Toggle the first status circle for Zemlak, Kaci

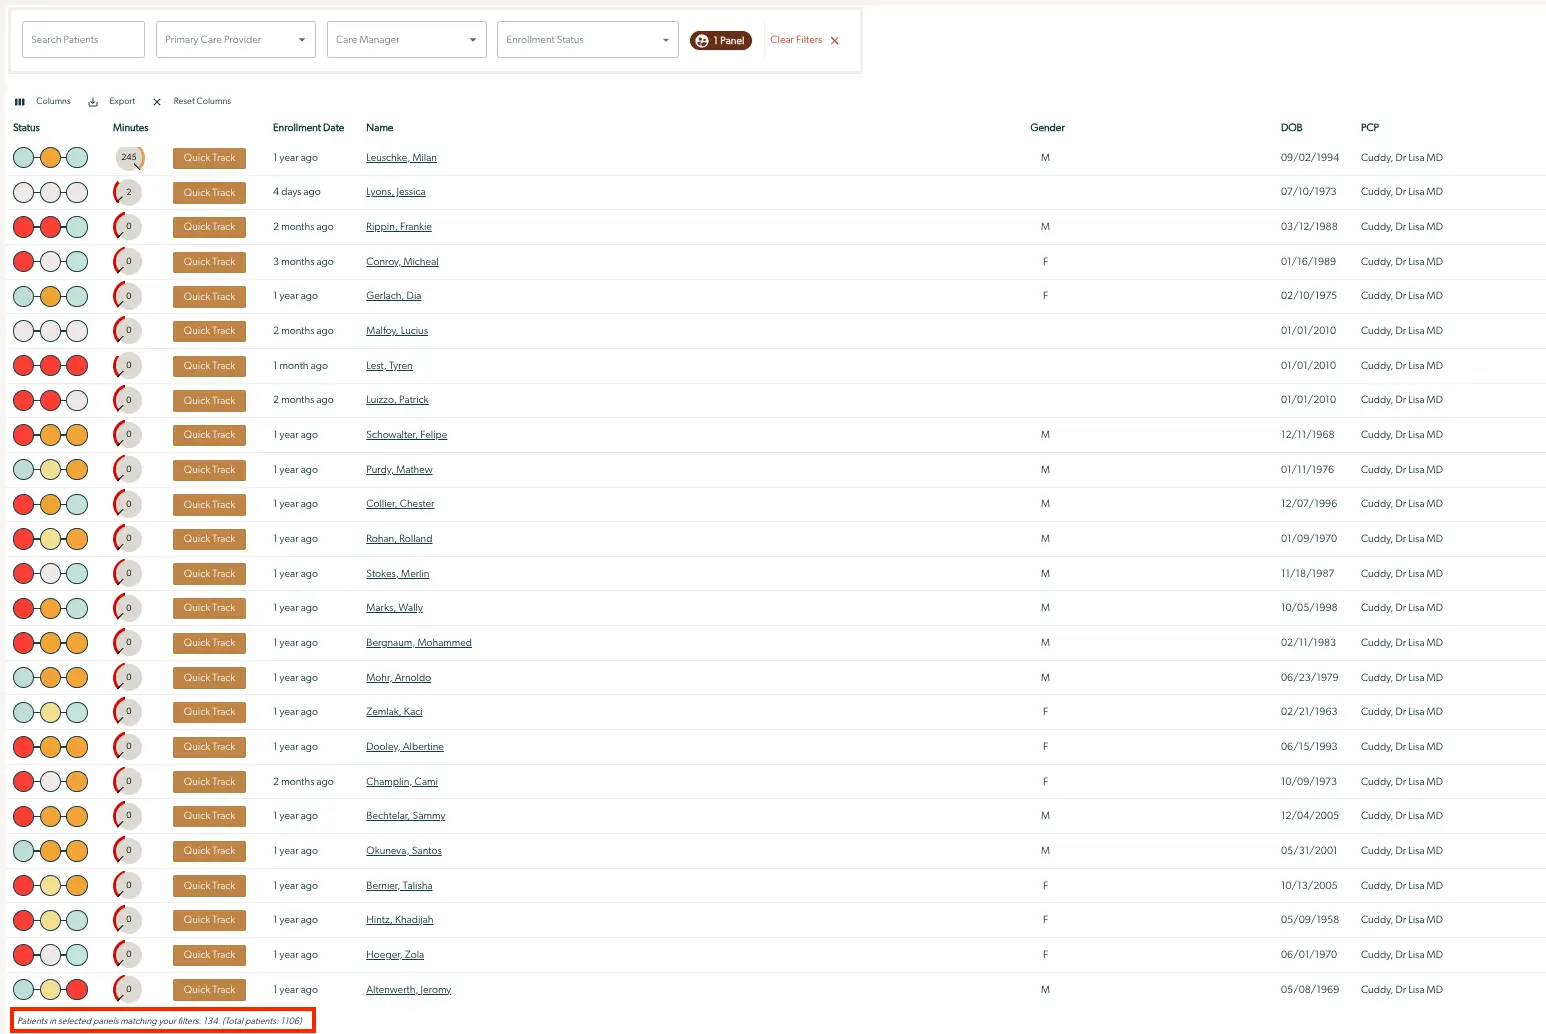[x=24, y=711]
